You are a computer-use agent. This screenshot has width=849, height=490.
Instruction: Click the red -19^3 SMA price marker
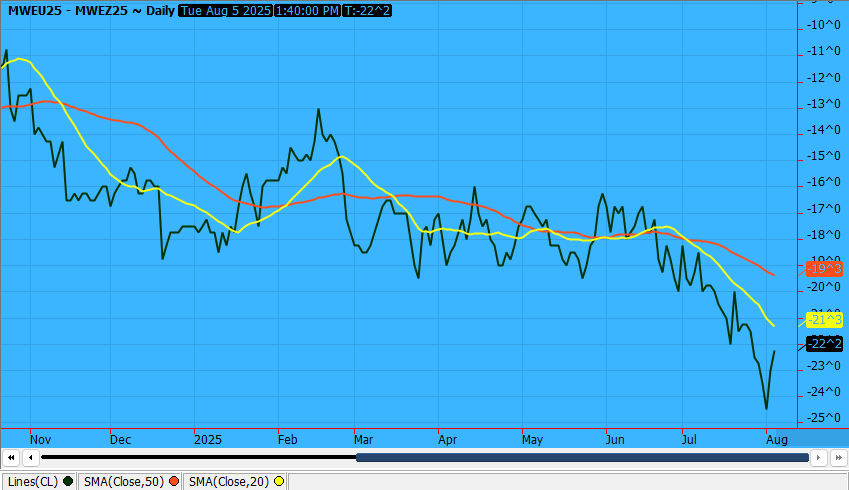pos(824,268)
